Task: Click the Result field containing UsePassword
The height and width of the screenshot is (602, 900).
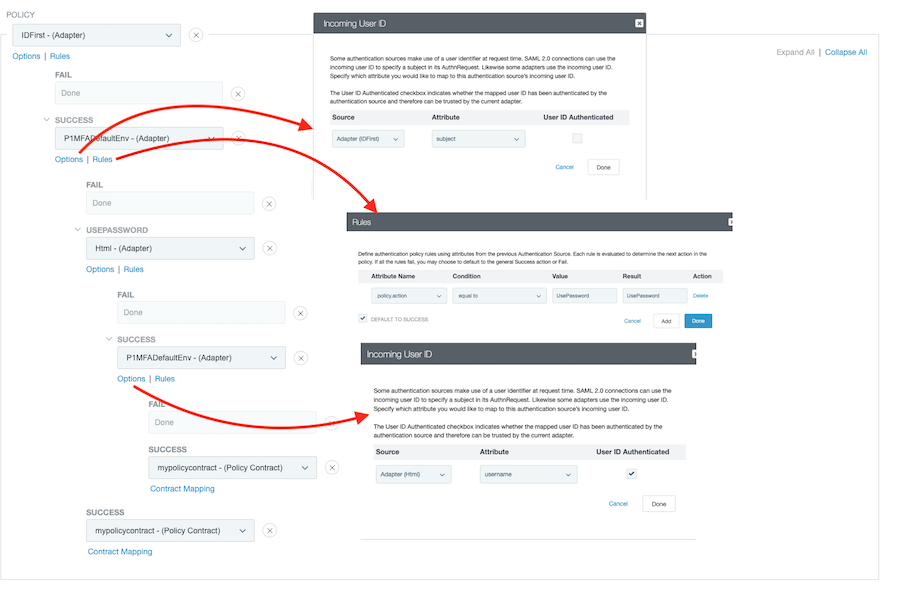Action: tap(655, 296)
